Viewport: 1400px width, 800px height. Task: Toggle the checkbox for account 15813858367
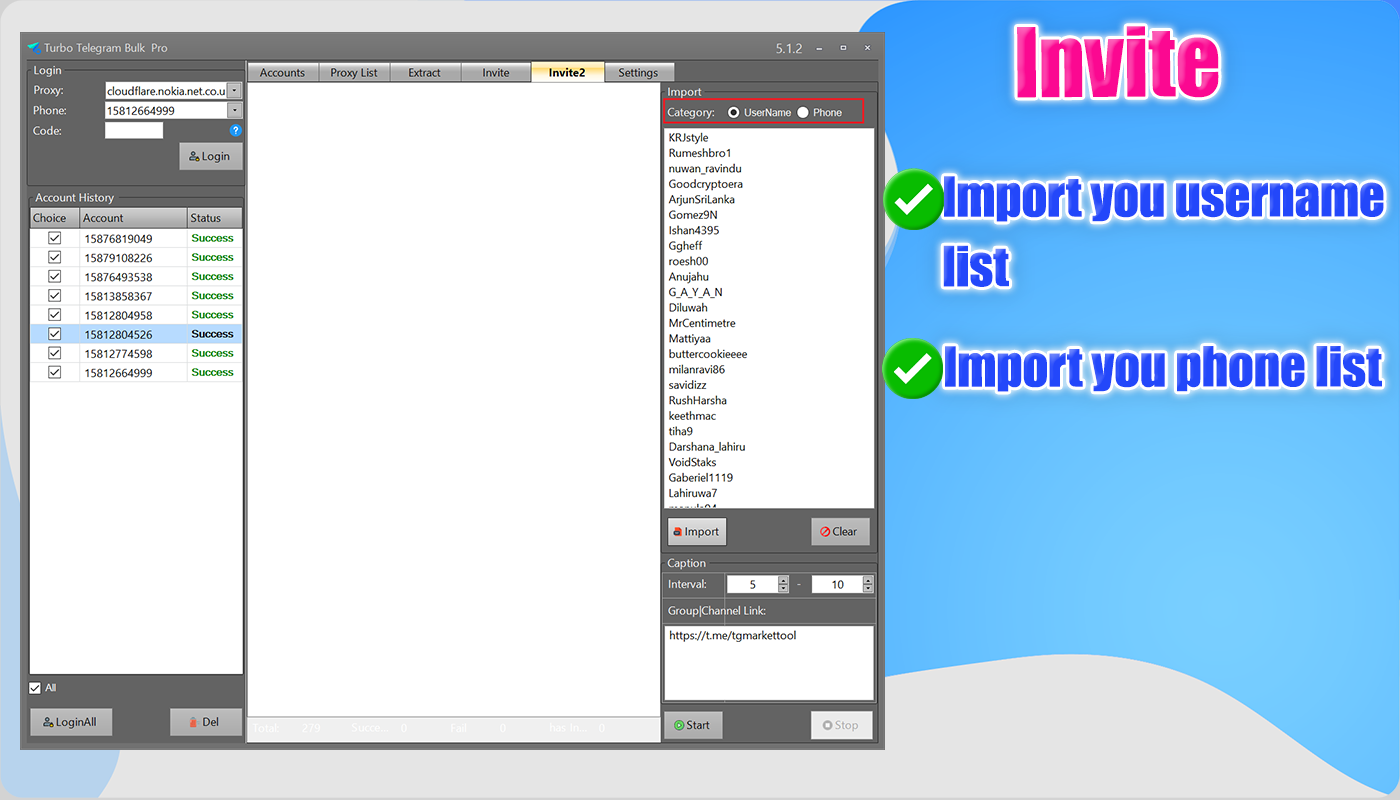[x=55, y=296]
